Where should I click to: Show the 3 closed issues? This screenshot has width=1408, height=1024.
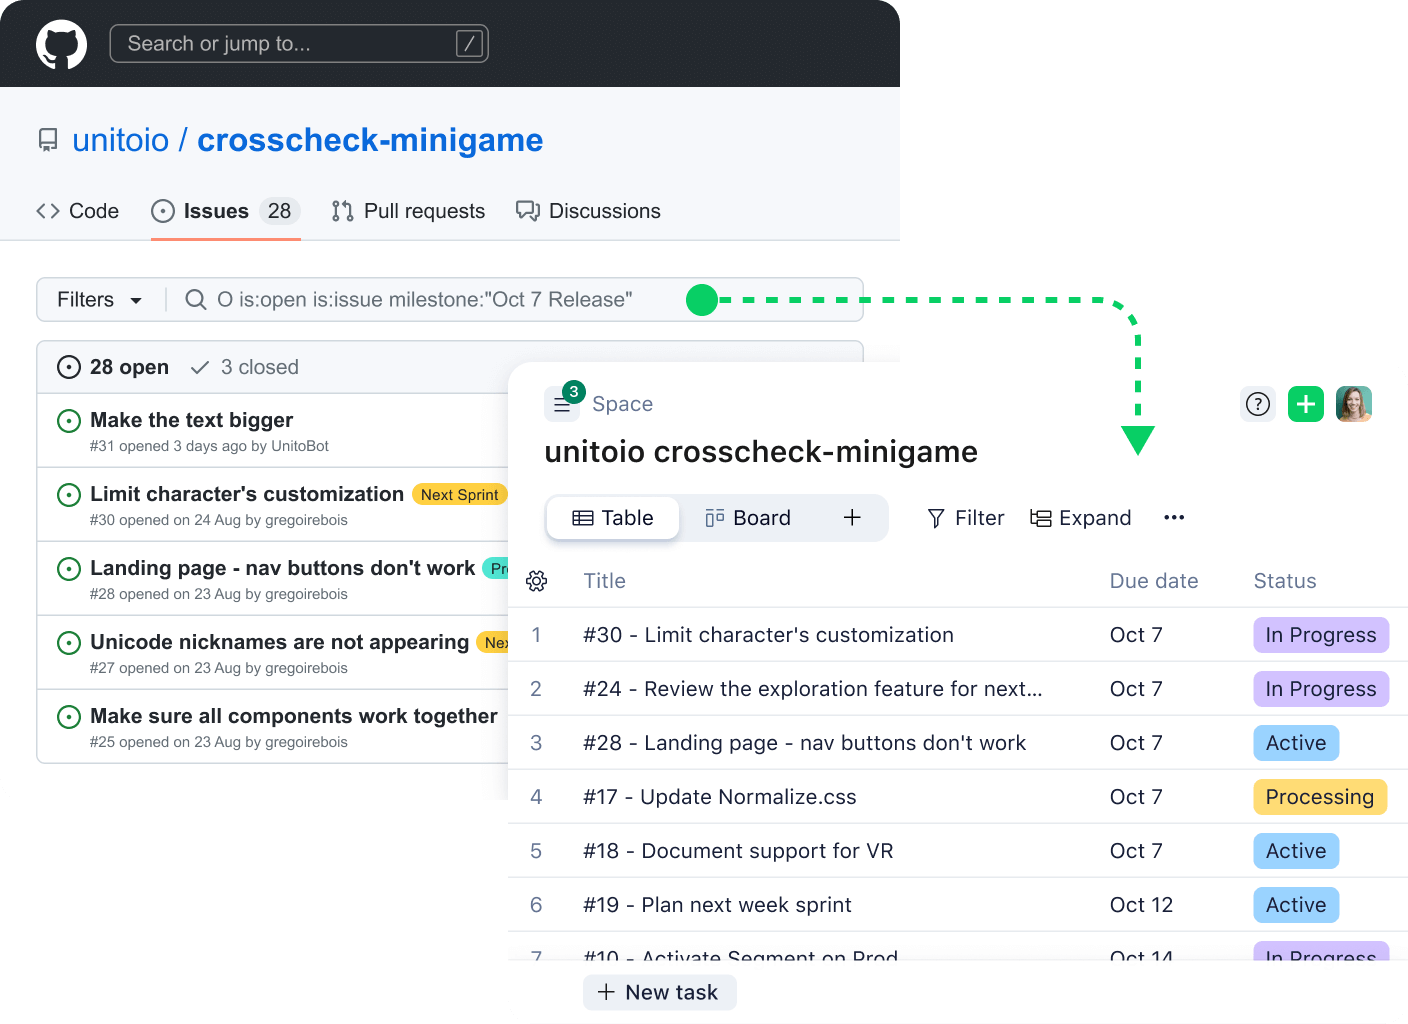(x=245, y=367)
